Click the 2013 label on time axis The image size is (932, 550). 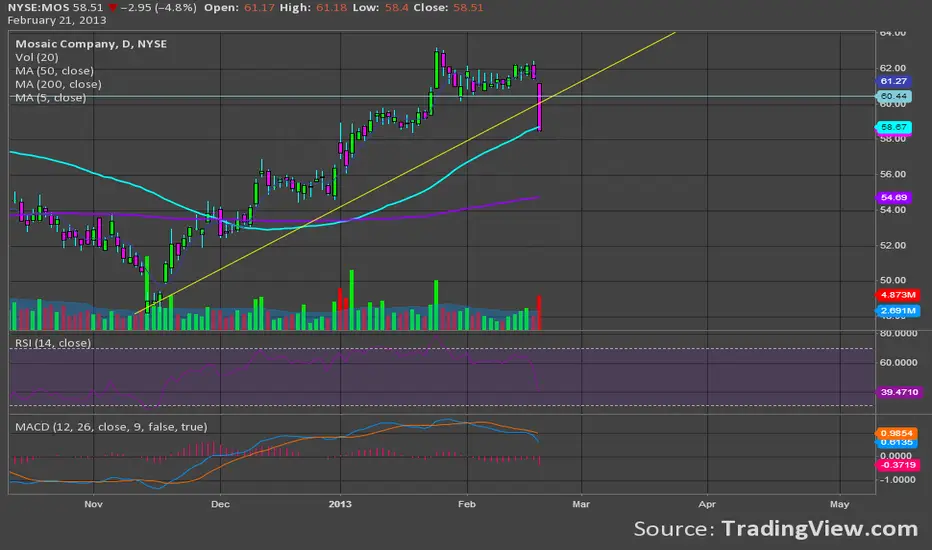(340, 504)
